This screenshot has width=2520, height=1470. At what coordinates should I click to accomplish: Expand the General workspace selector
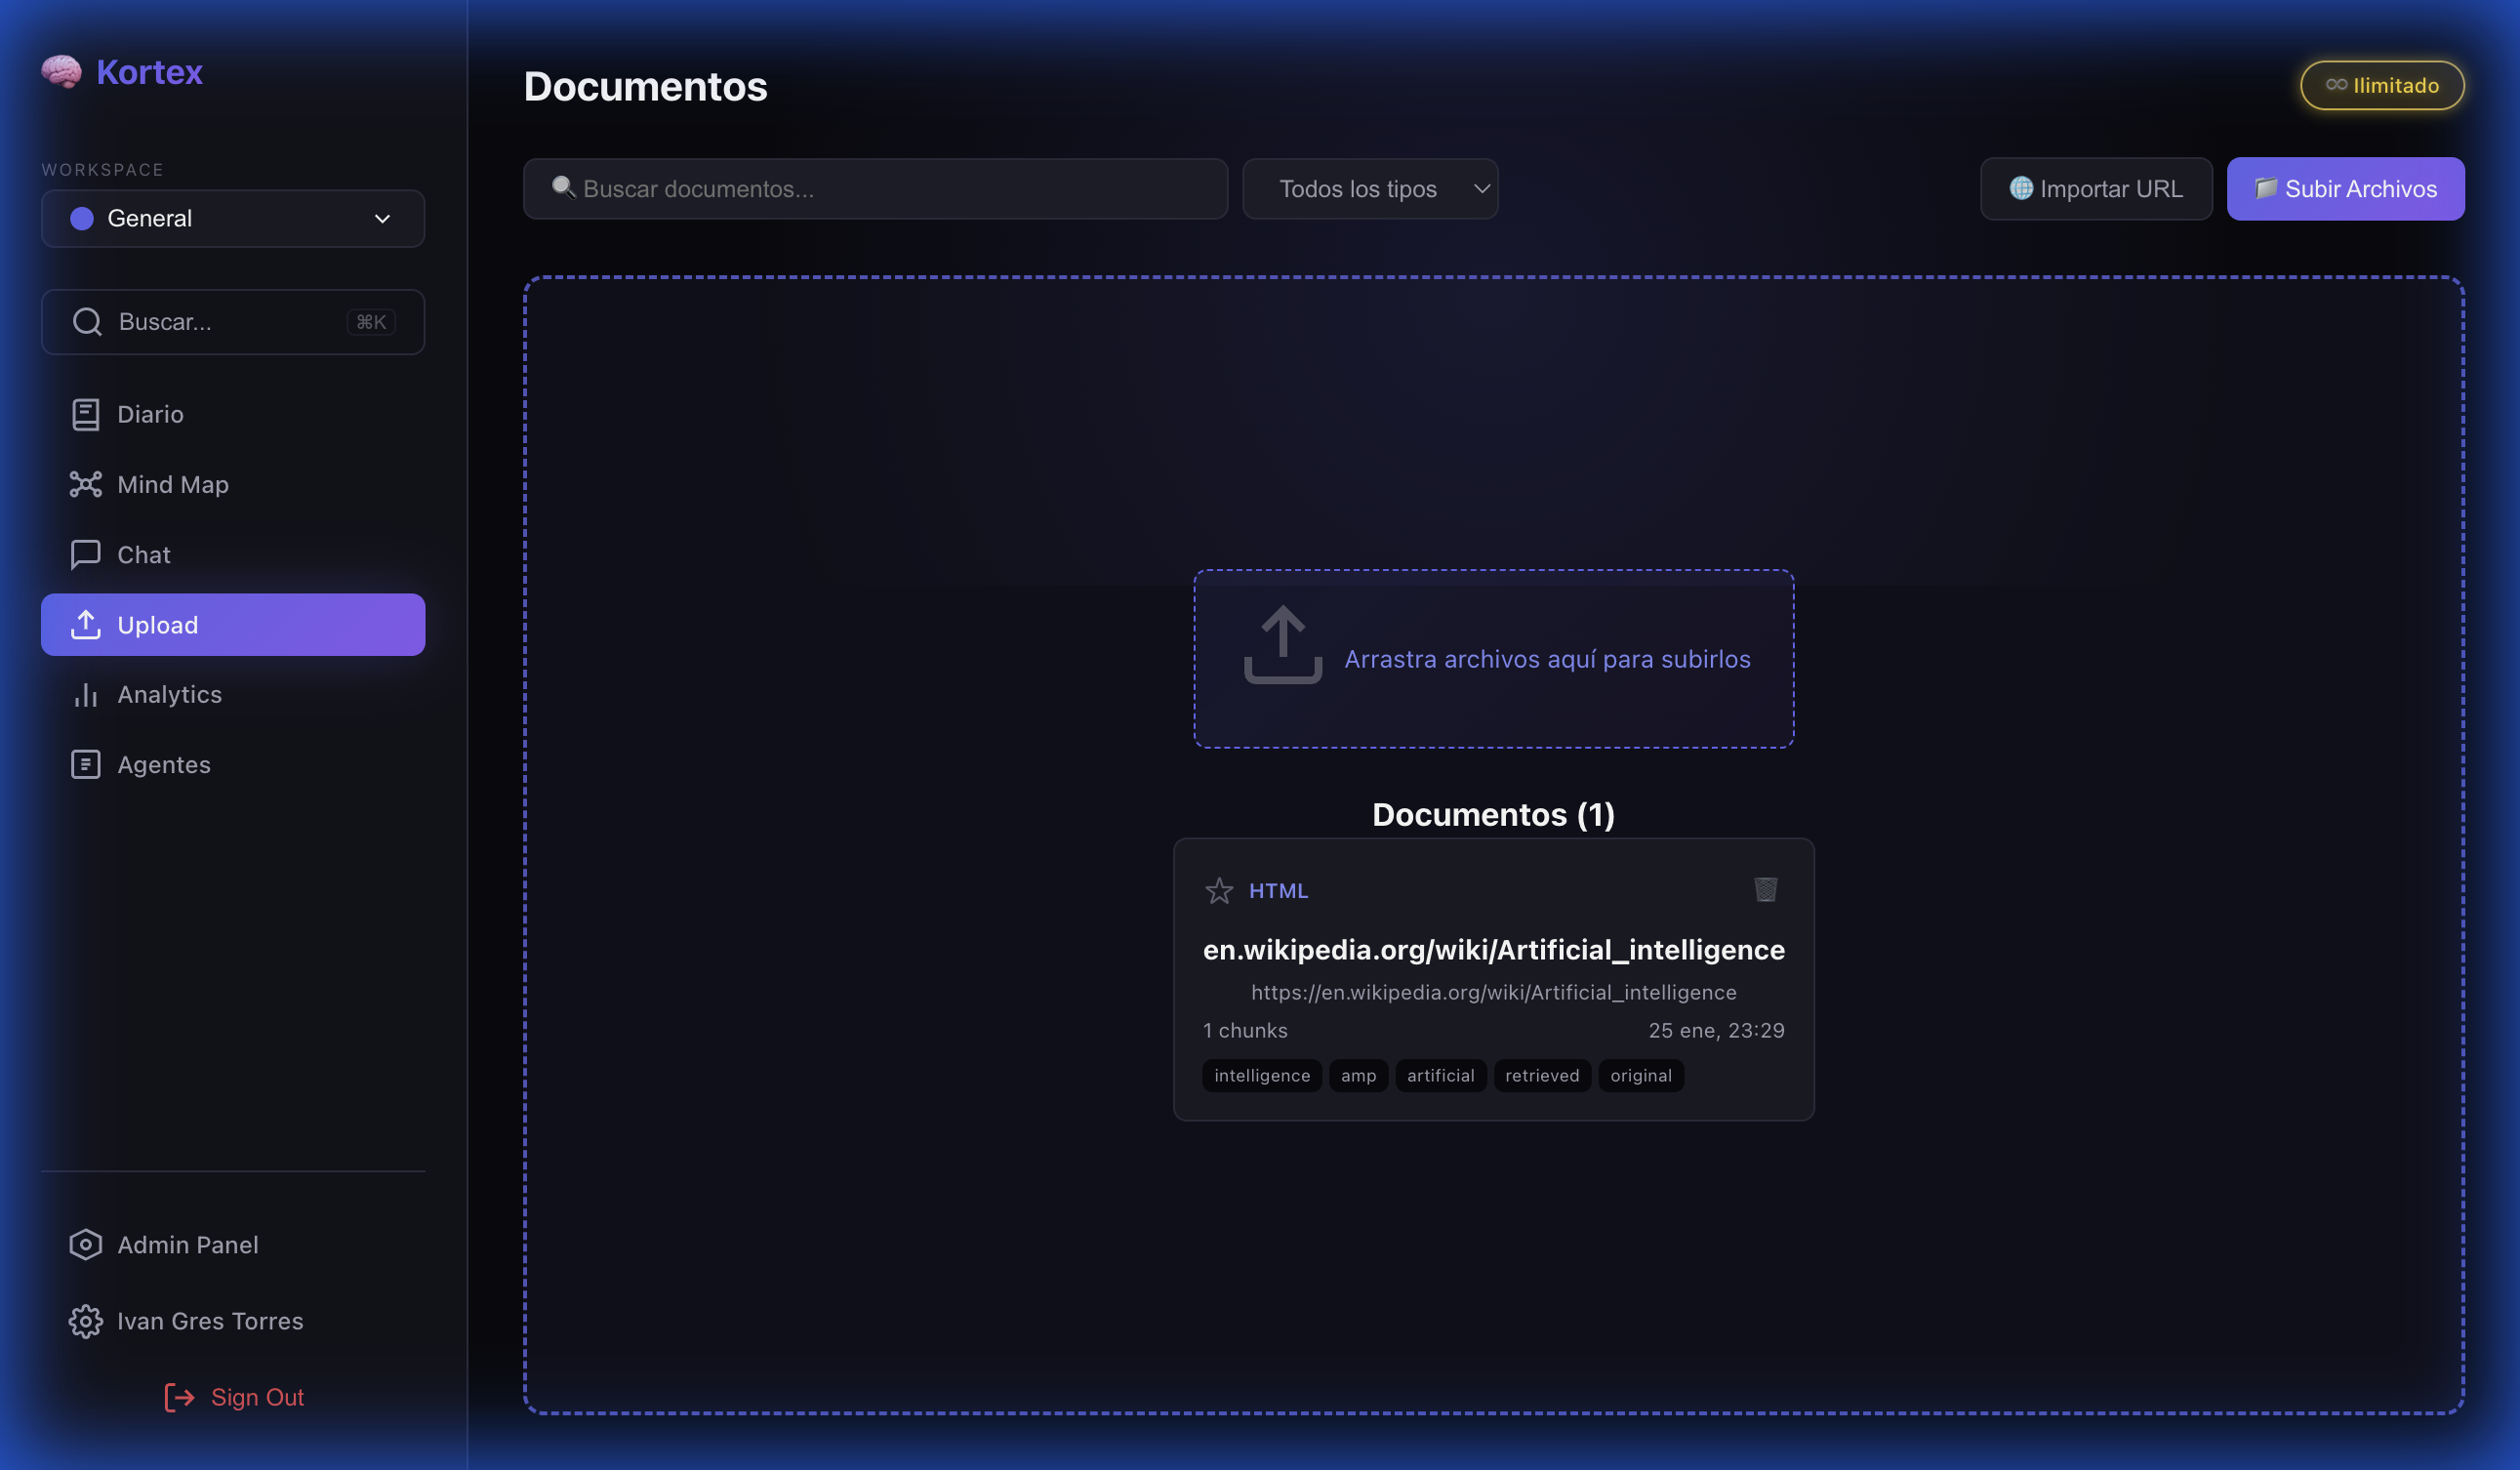[232, 218]
